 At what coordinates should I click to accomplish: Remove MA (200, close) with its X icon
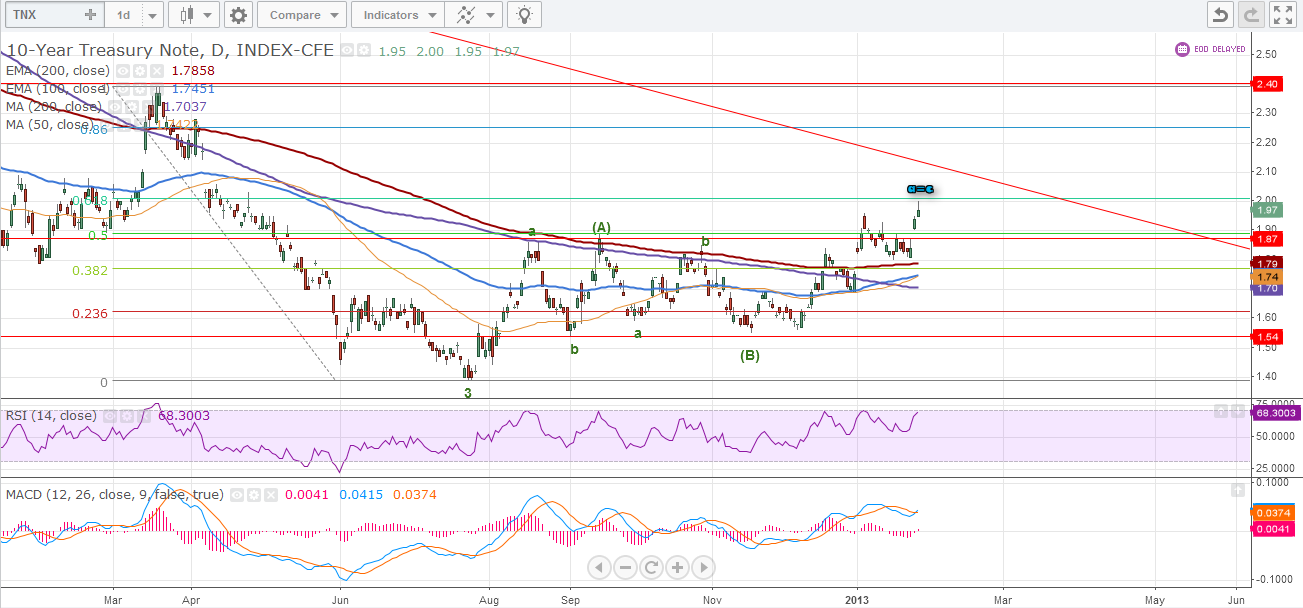pos(147,106)
